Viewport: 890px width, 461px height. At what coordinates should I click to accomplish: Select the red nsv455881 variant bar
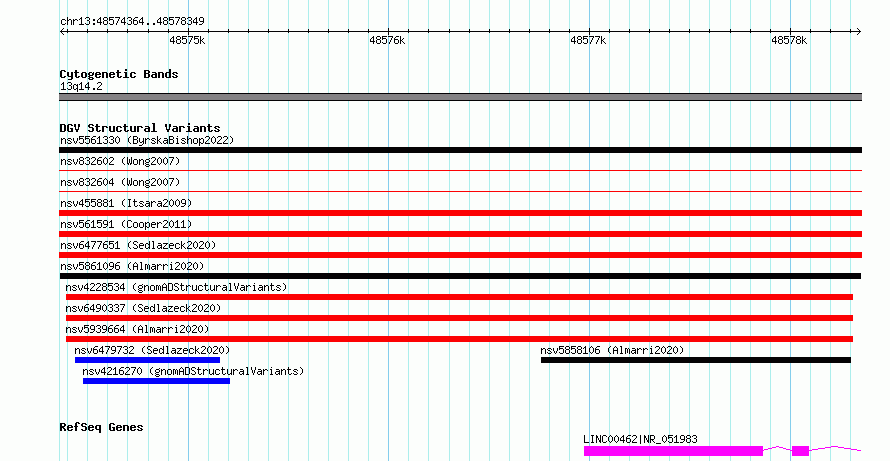[x=460, y=213]
